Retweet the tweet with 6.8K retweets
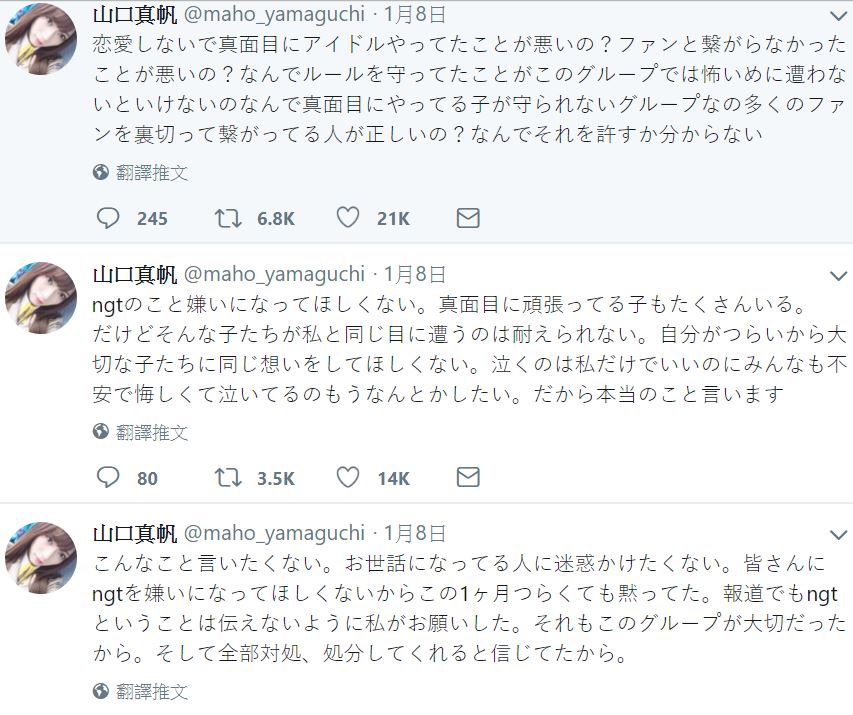 [229, 218]
